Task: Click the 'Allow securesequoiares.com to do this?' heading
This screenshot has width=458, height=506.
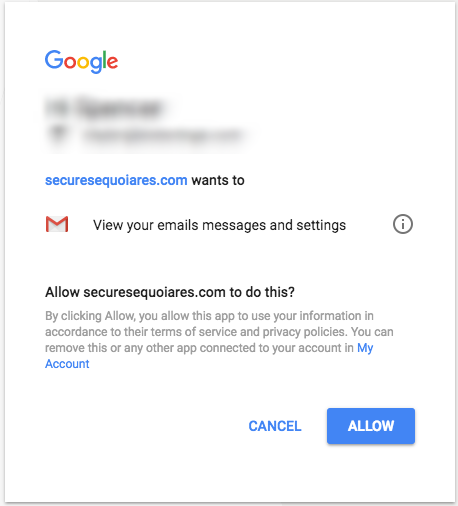Action: 170,292
